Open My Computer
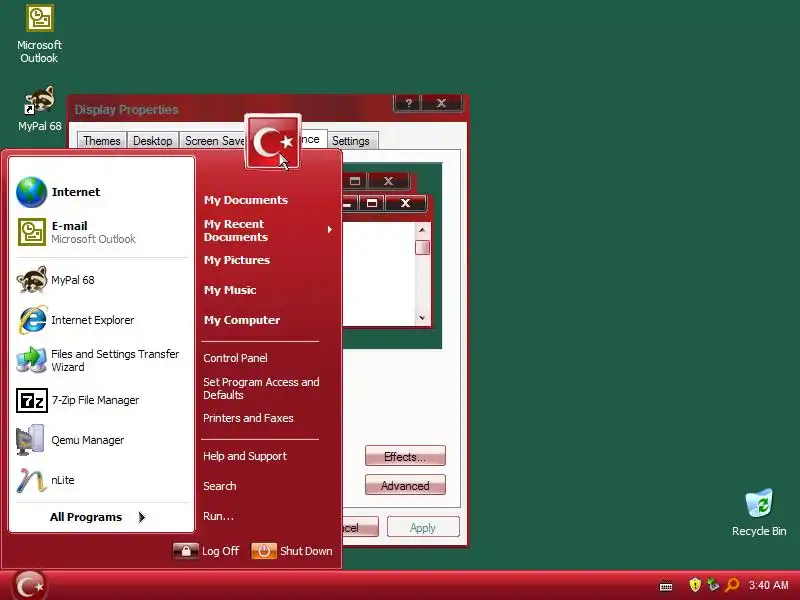This screenshot has width=800, height=600. click(242, 320)
